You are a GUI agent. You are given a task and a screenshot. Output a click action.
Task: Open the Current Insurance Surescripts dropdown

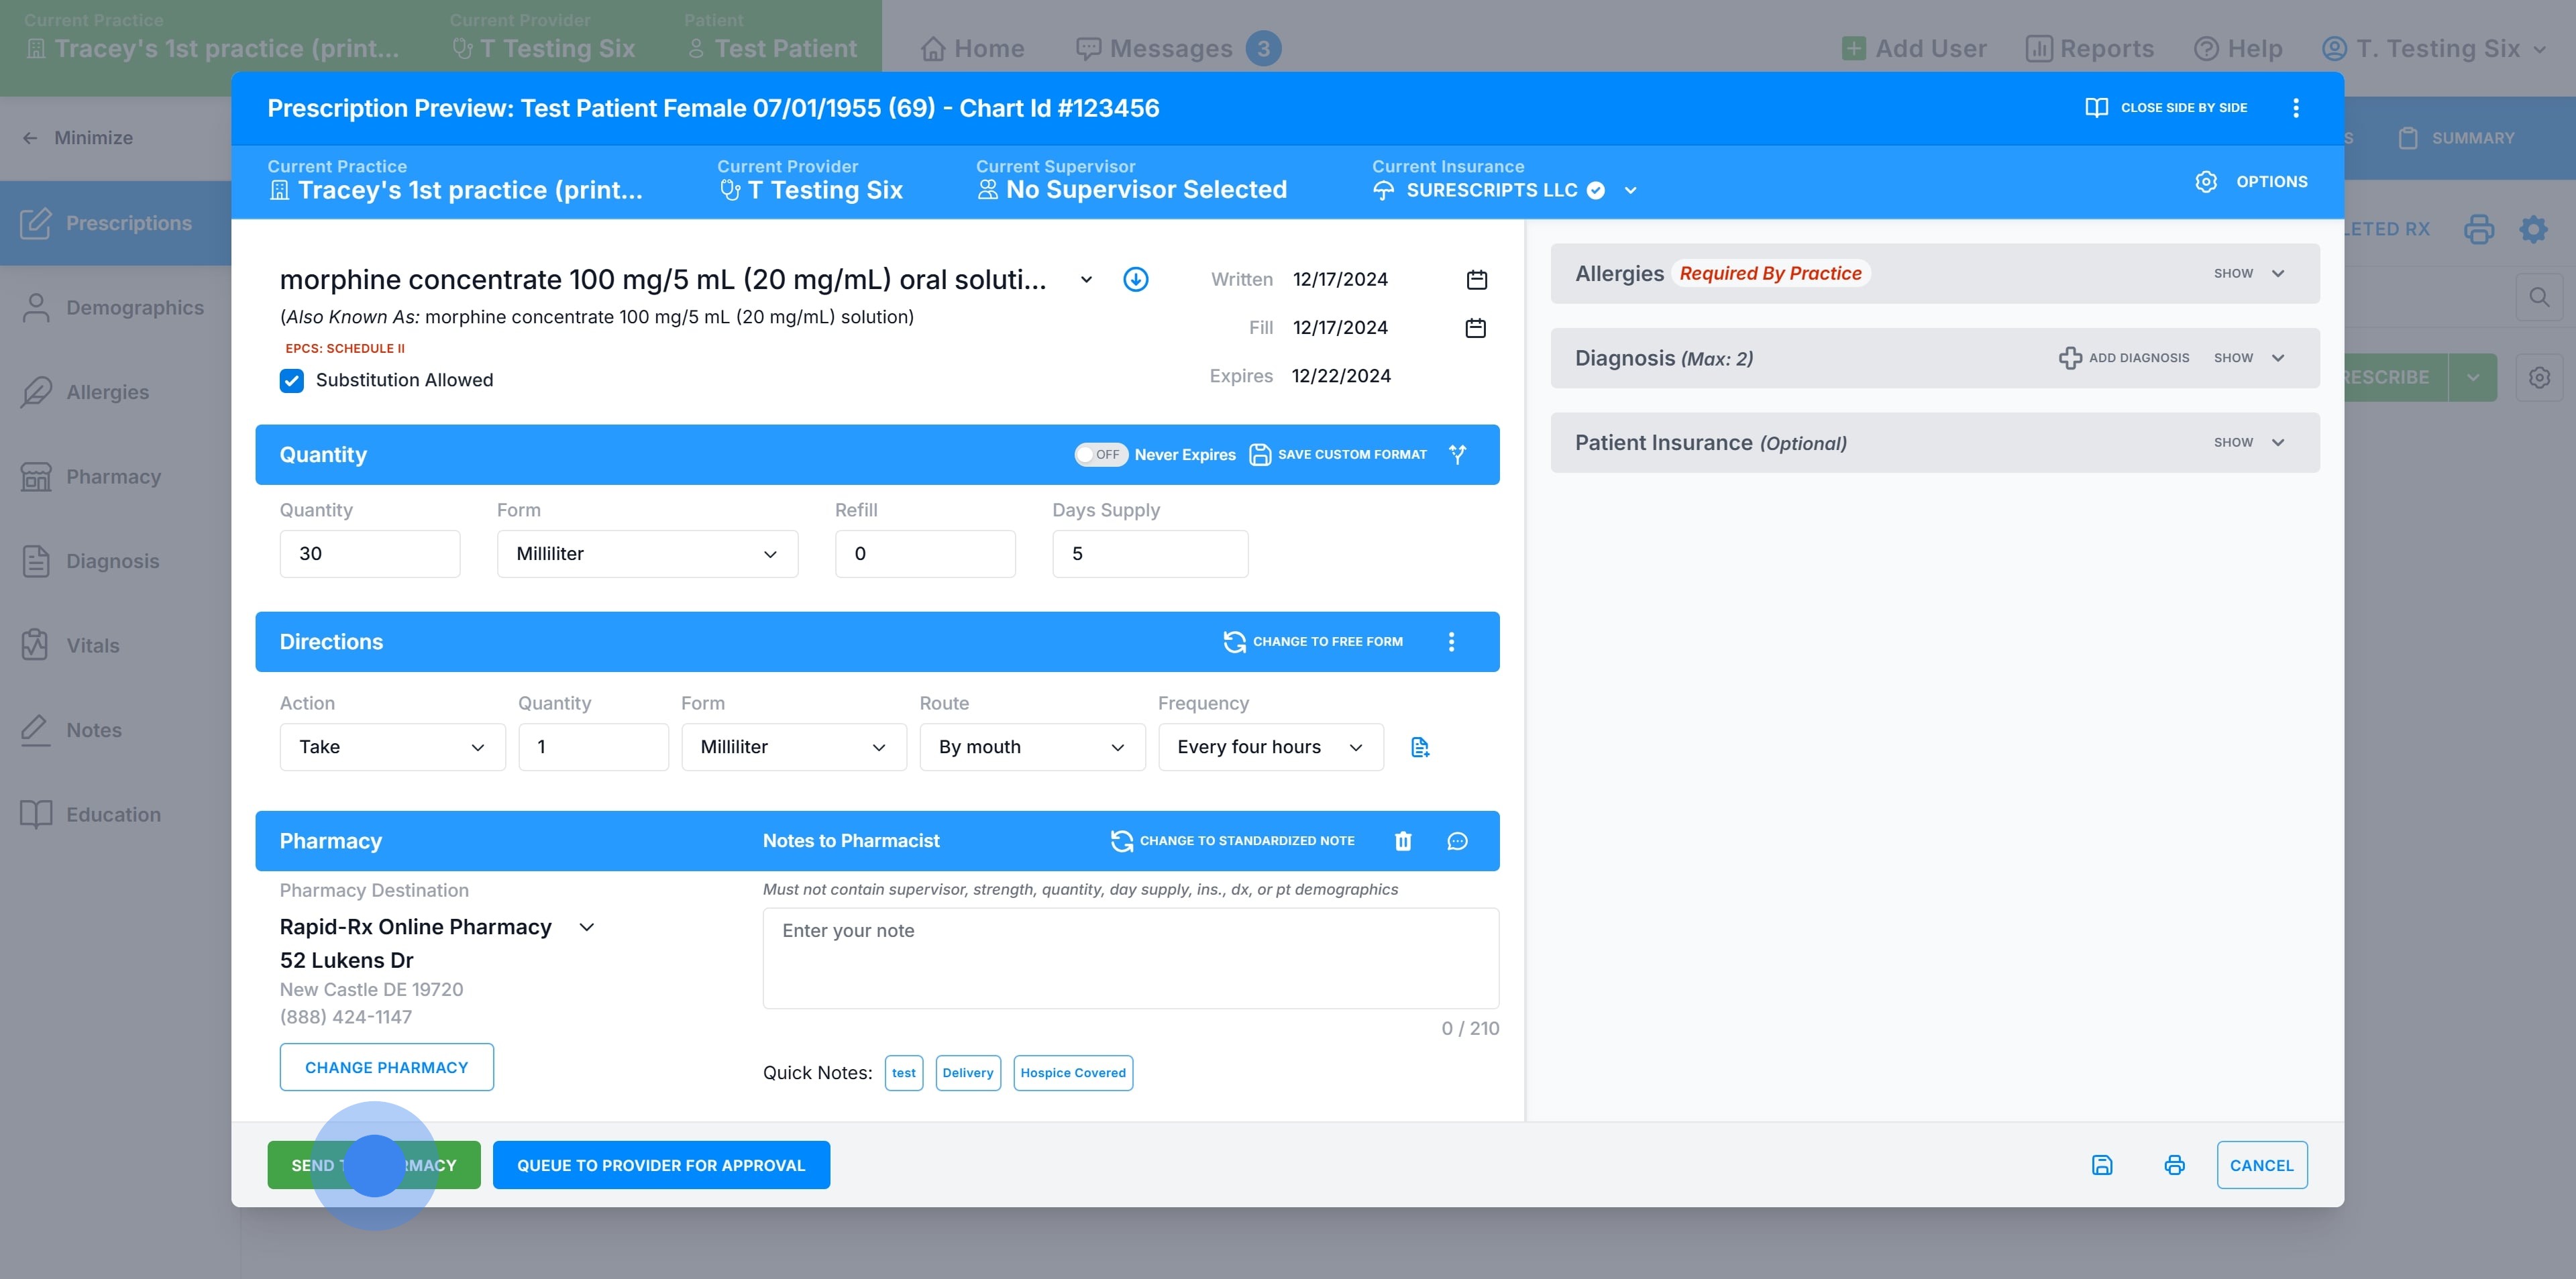[x=1630, y=190]
